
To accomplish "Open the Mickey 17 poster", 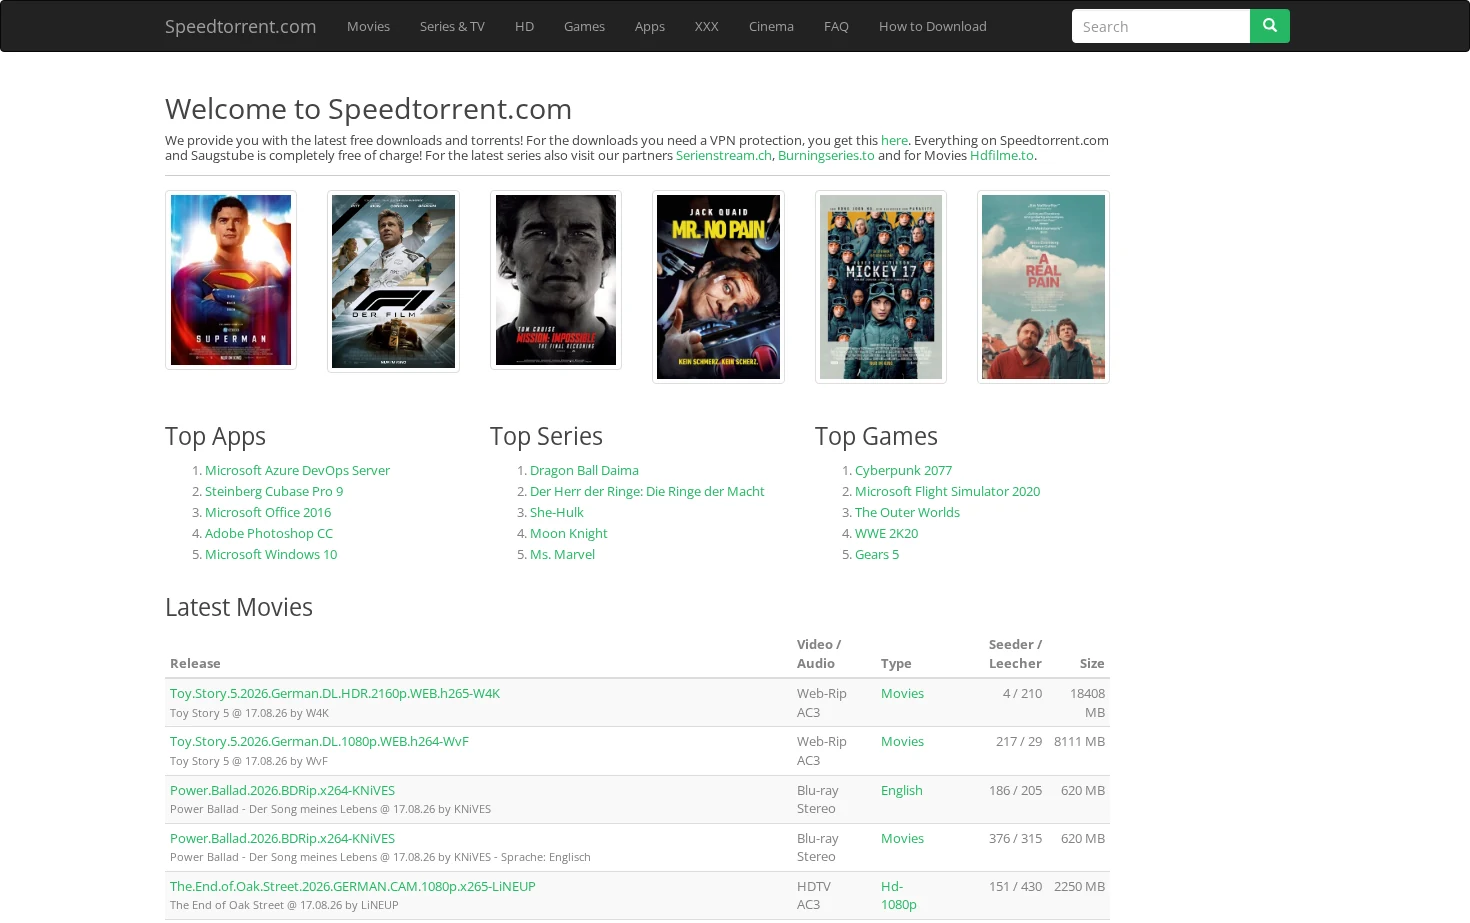I will (x=881, y=287).
